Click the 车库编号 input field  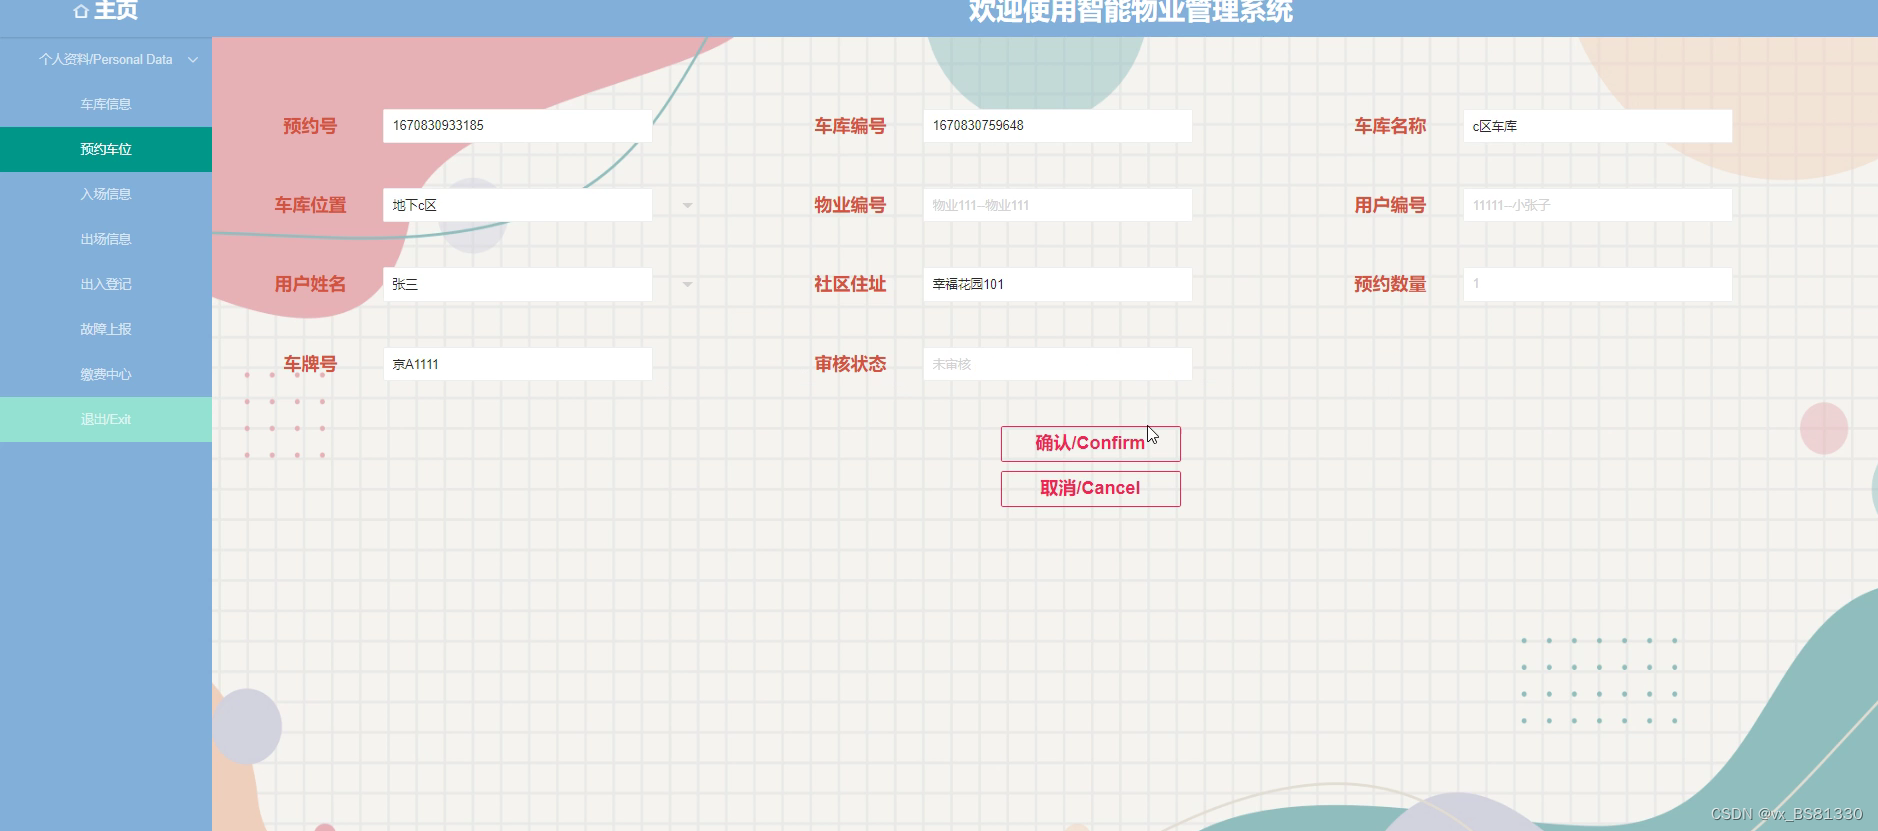pos(1057,126)
